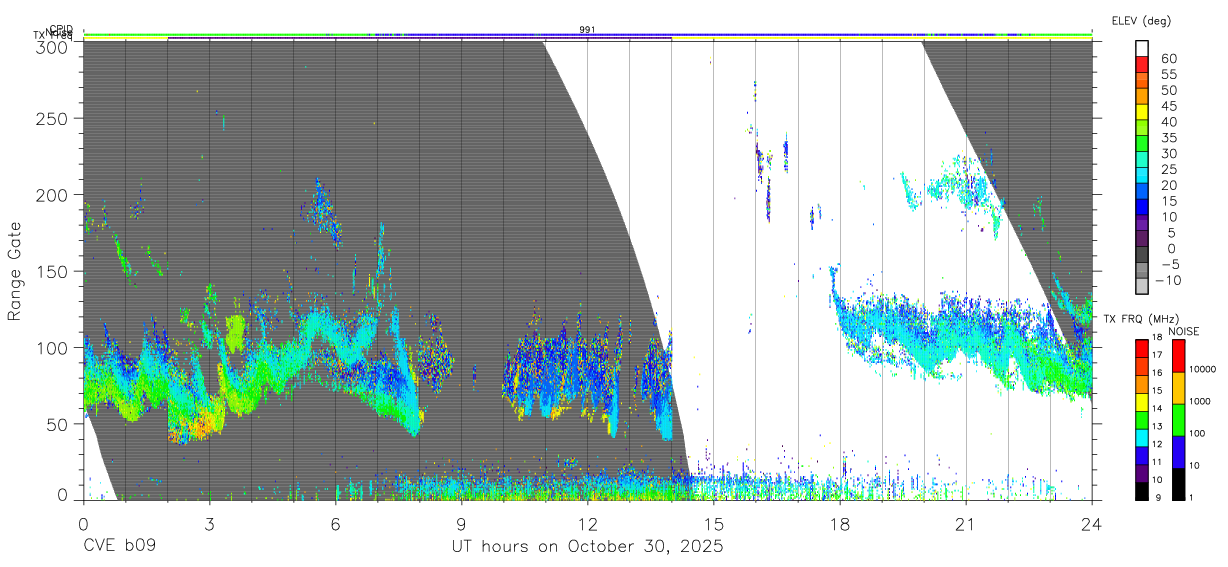Image resolution: width=1228 pixels, height=567 pixels.
Task: Click the 1000 label on NOISE bar
Action: click(x=1199, y=401)
